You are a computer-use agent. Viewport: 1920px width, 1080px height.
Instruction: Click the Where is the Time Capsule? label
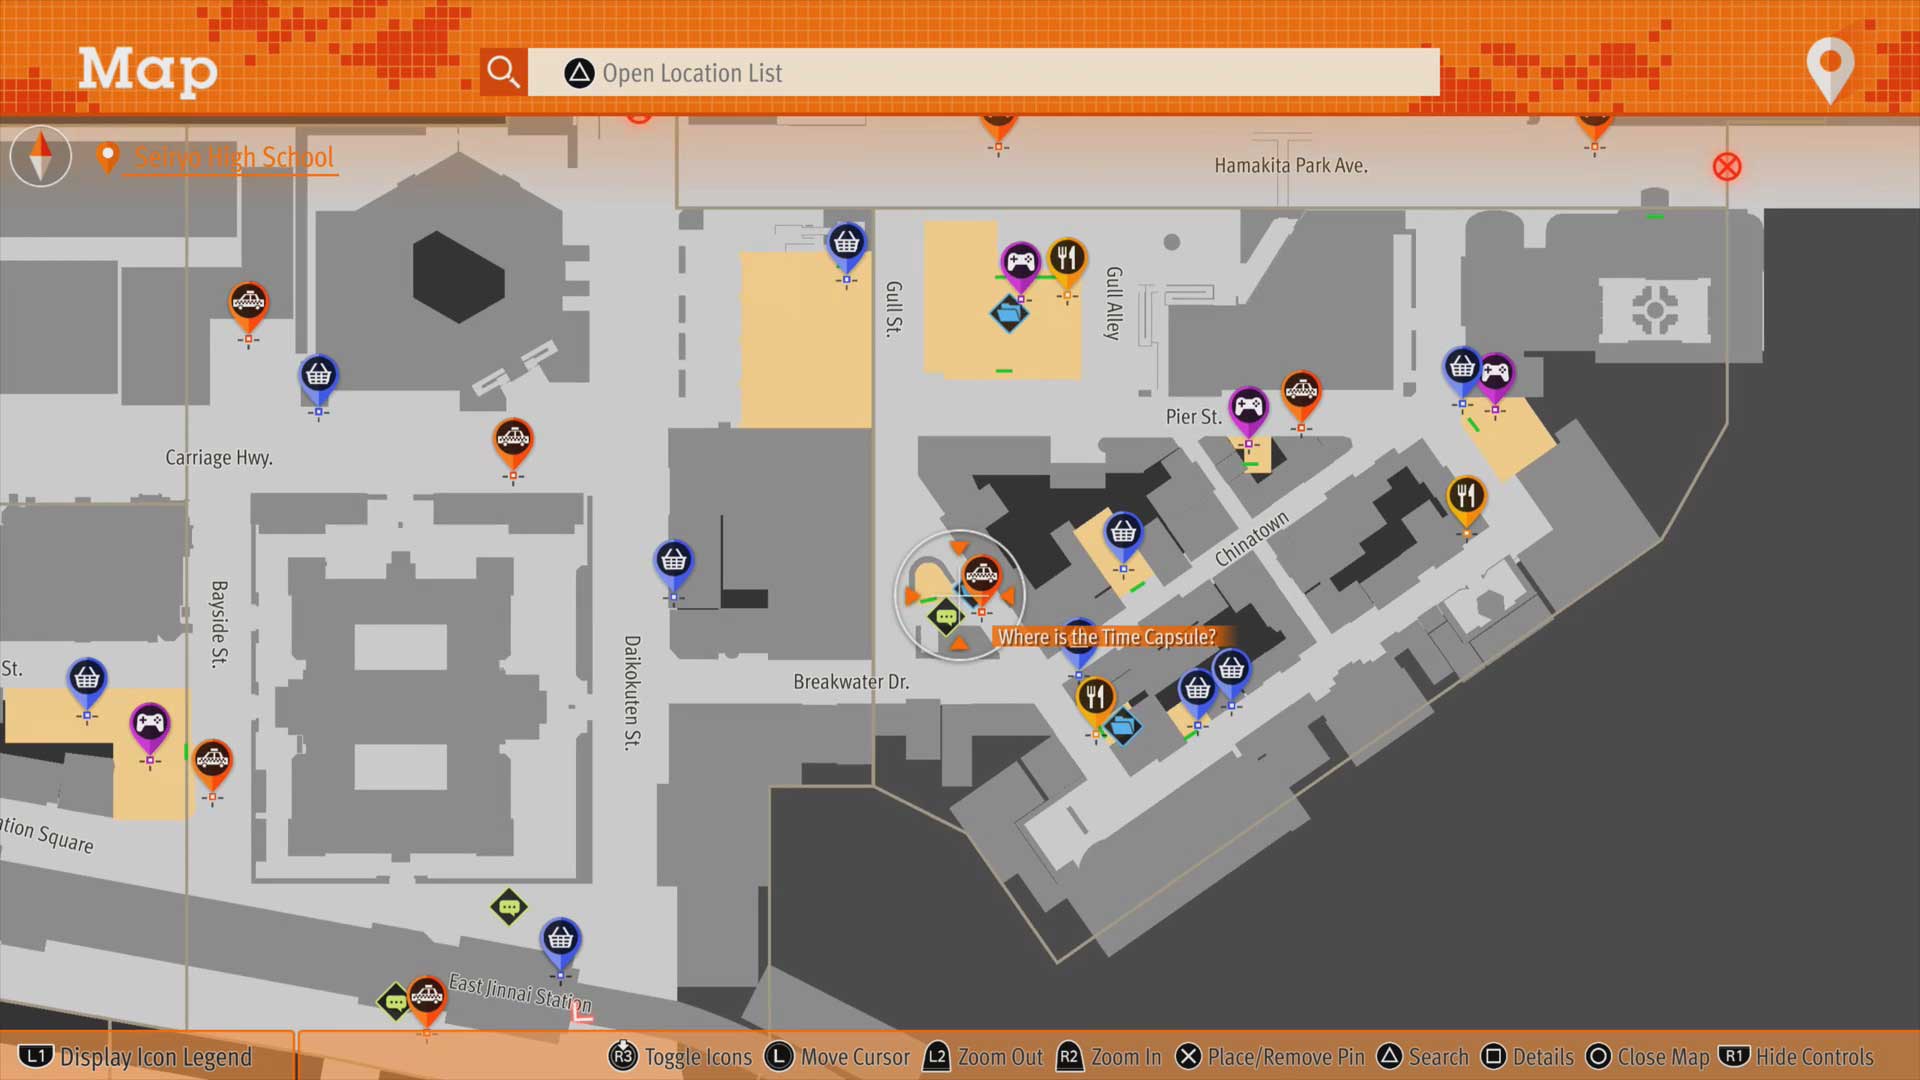1106,637
